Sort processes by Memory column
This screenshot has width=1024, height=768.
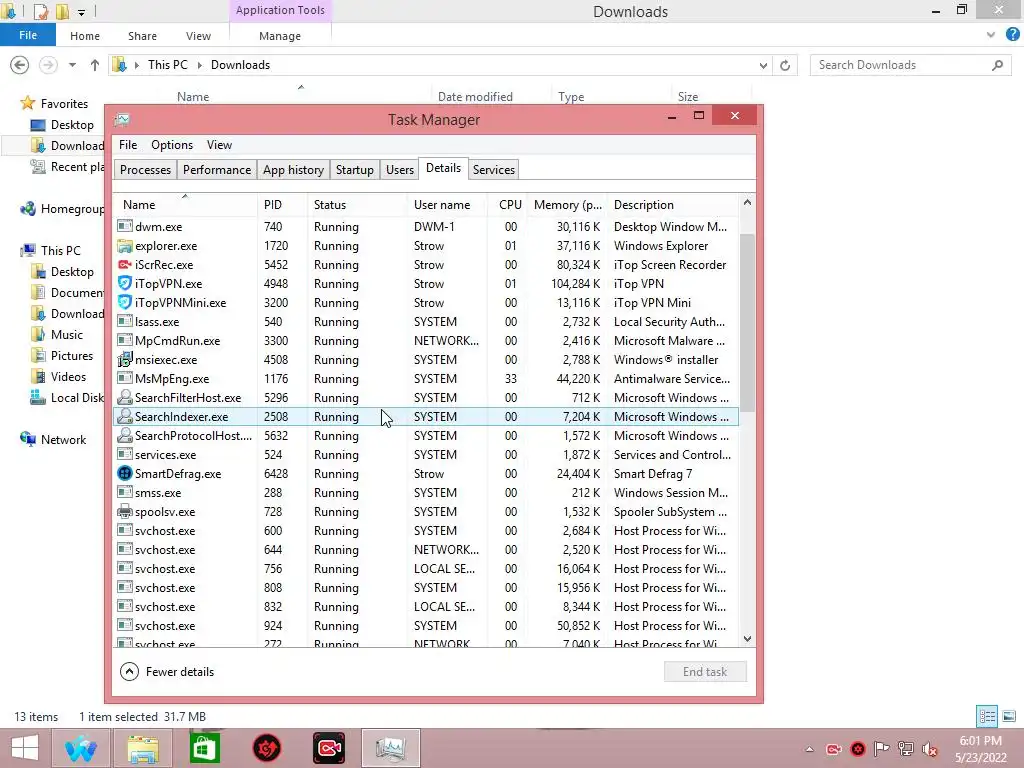pos(567,204)
